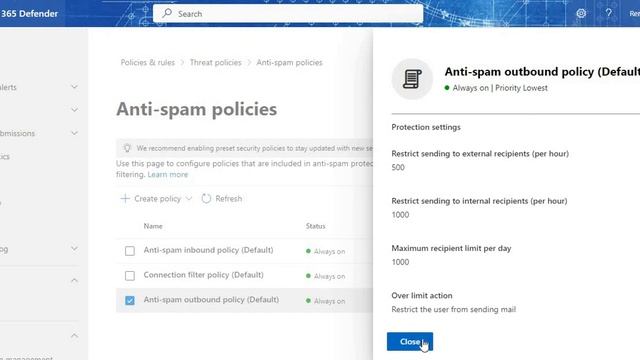Click the submissions item in sidebar
Viewport: 640px width, 360px height.
(17, 133)
